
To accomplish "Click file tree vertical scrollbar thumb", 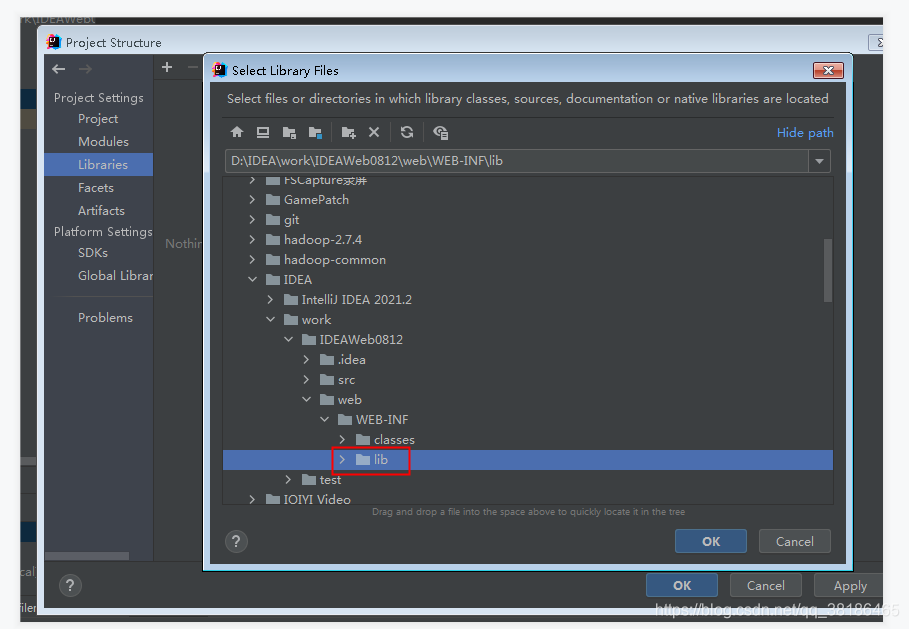I will pyautogui.click(x=828, y=270).
